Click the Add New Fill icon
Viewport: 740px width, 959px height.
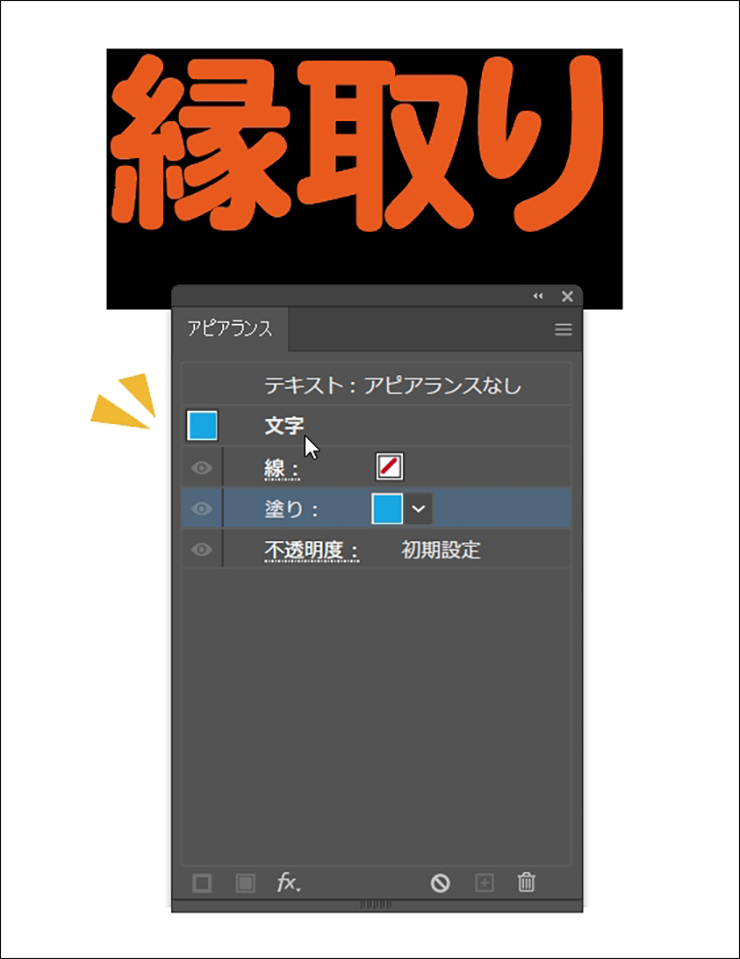pyautogui.click(x=244, y=883)
